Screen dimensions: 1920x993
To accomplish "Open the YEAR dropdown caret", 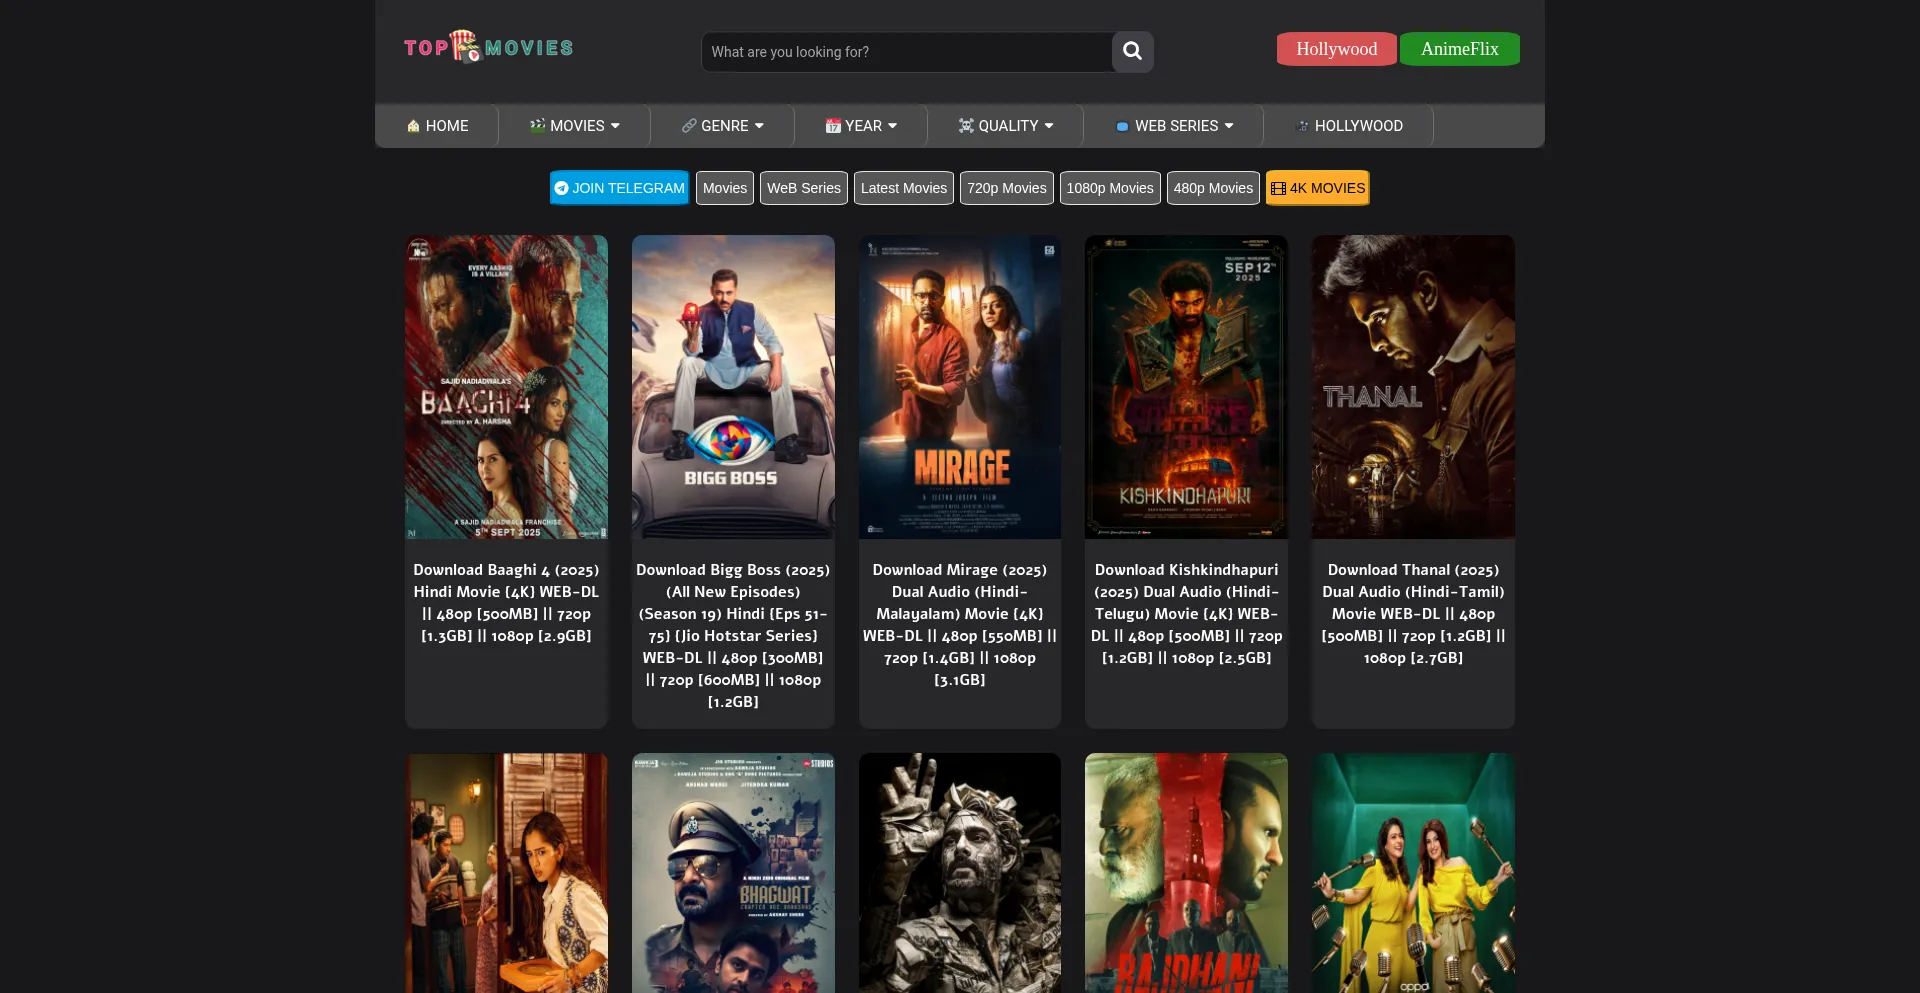I will [893, 126].
